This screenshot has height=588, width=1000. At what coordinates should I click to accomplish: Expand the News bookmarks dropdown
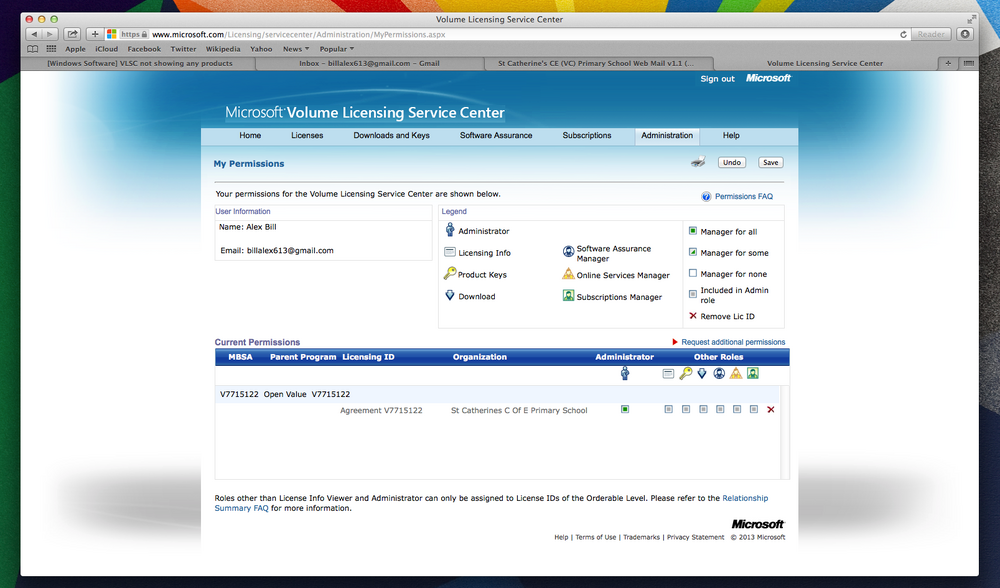(296, 49)
